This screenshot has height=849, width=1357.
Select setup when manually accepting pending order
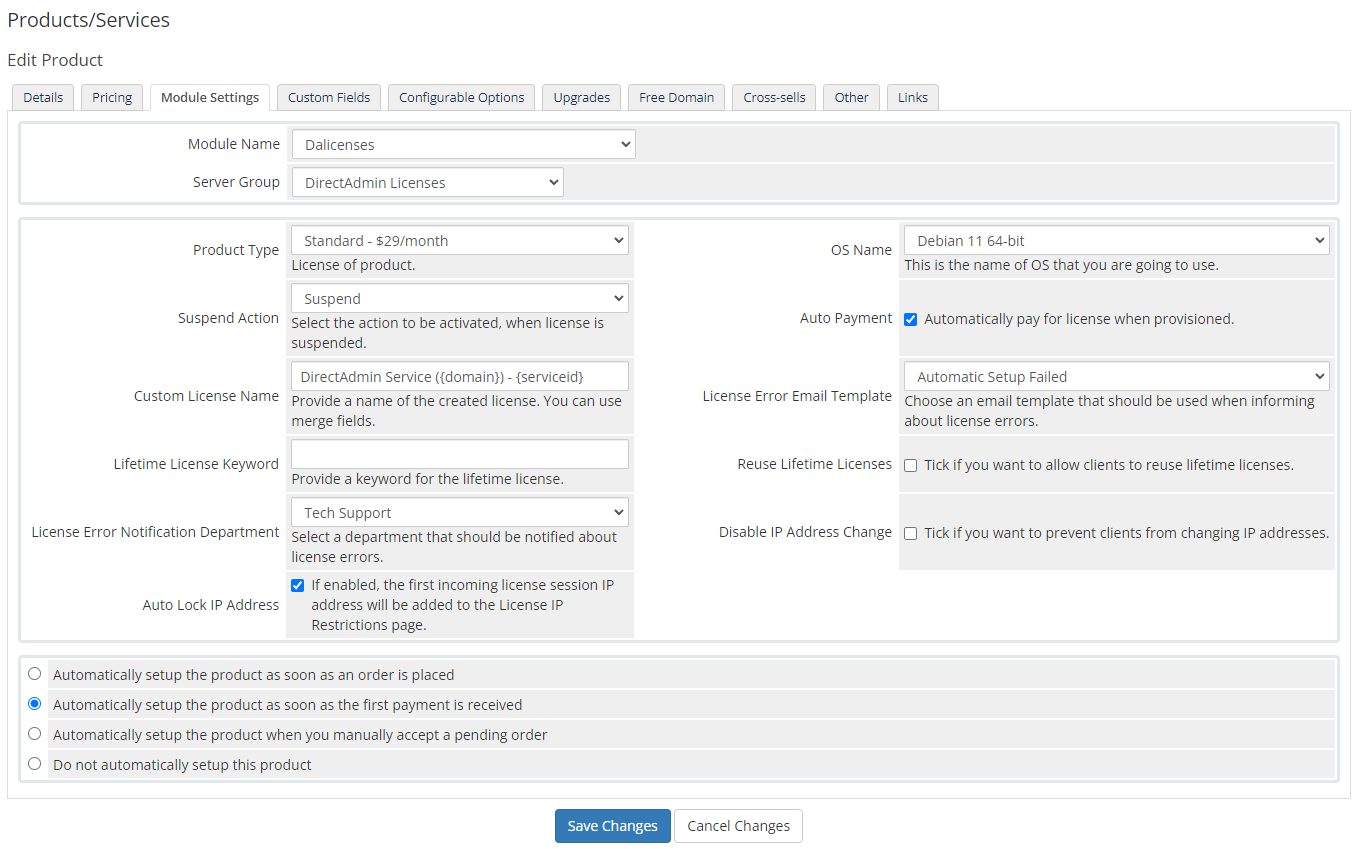pyautogui.click(x=34, y=733)
